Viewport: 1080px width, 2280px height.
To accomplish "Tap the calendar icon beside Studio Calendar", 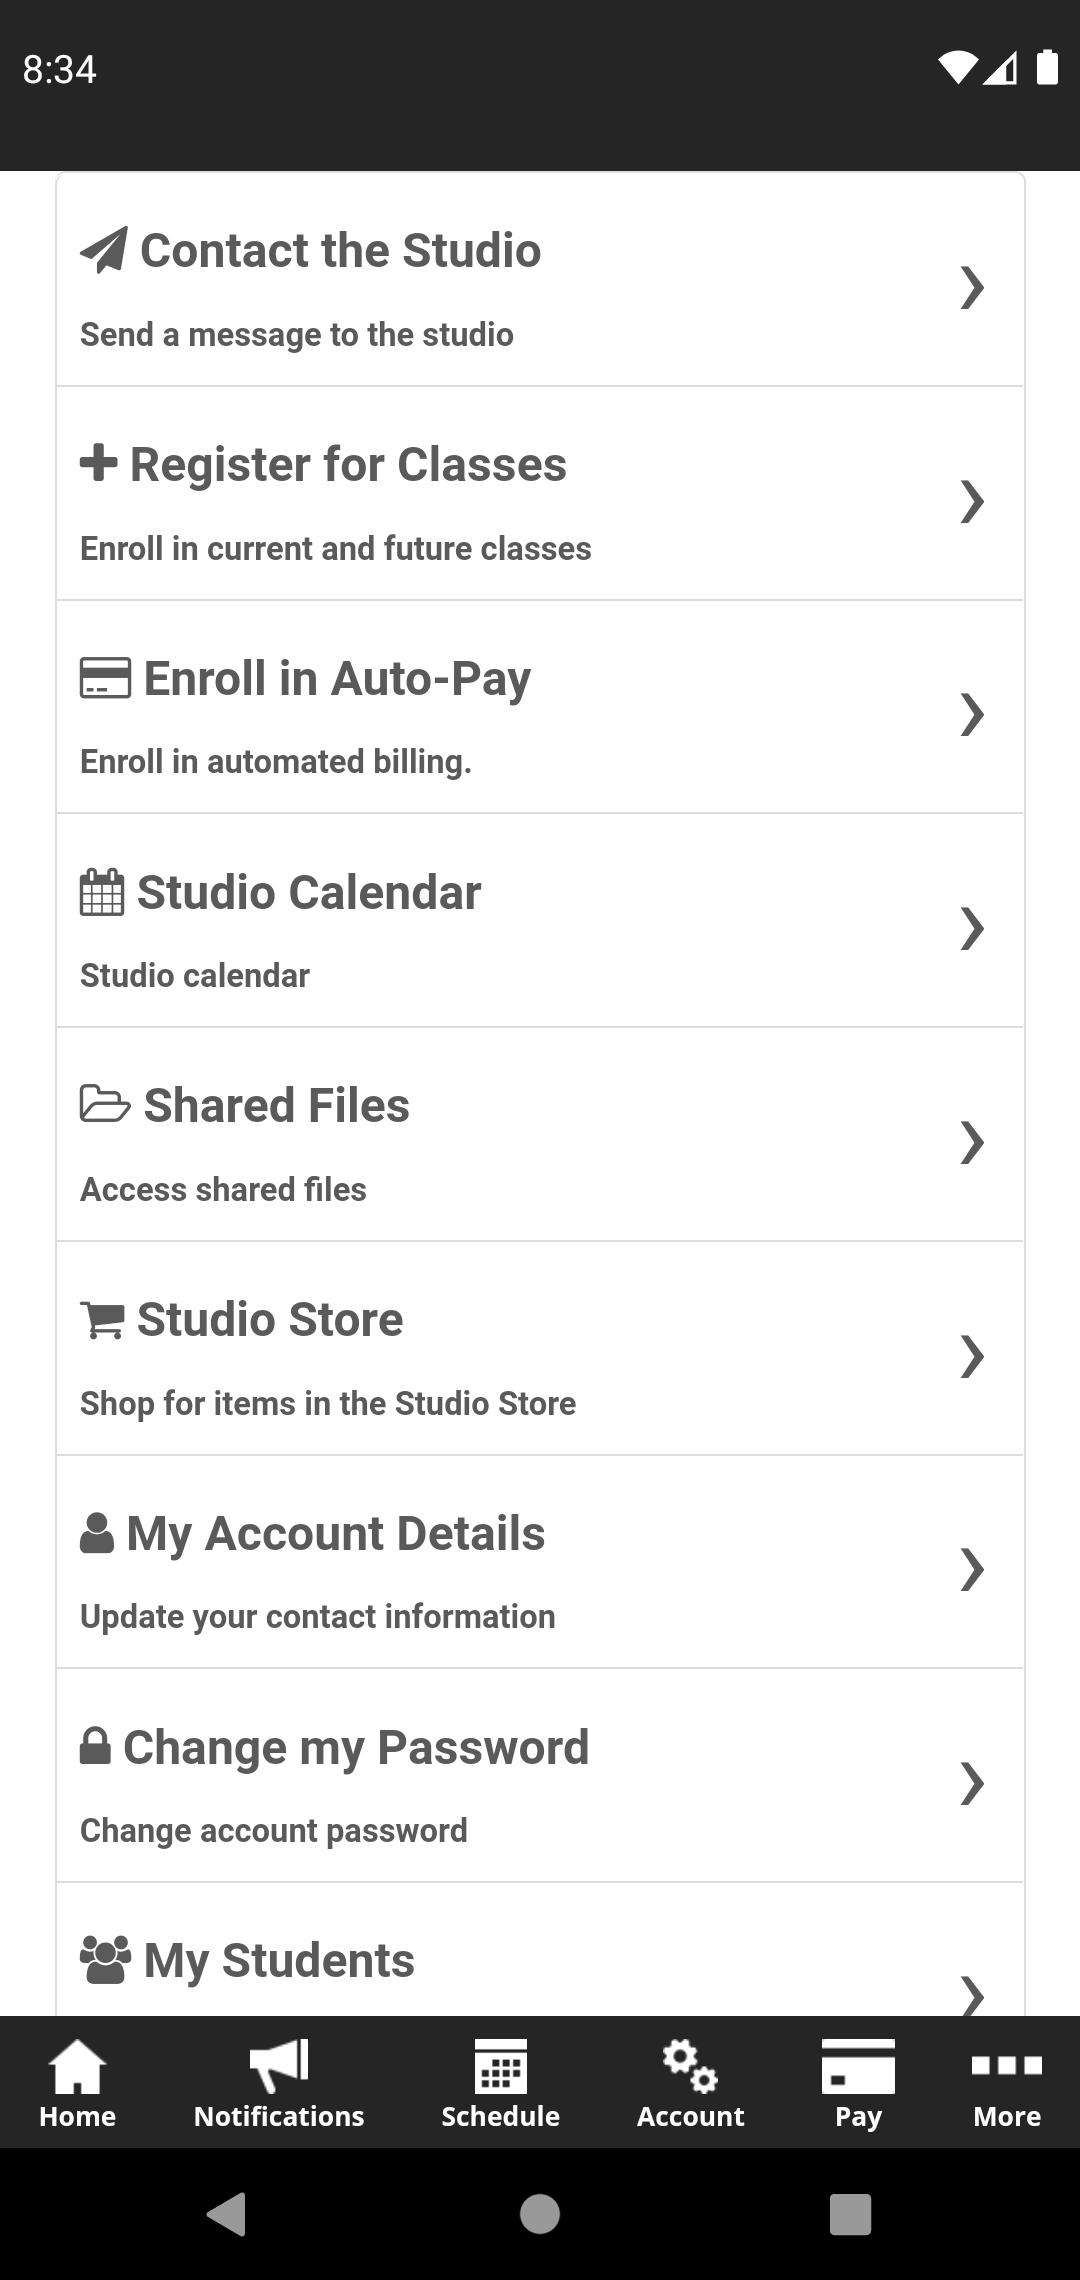I will (x=102, y=892).
